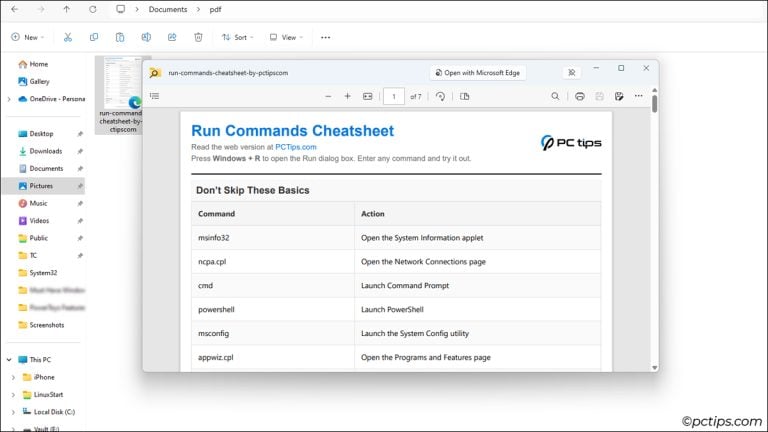Viewport: 768px width, 432px height.
Task: Open the search magnifier in PDF preview toolbar
Action: tap(556, 96)
